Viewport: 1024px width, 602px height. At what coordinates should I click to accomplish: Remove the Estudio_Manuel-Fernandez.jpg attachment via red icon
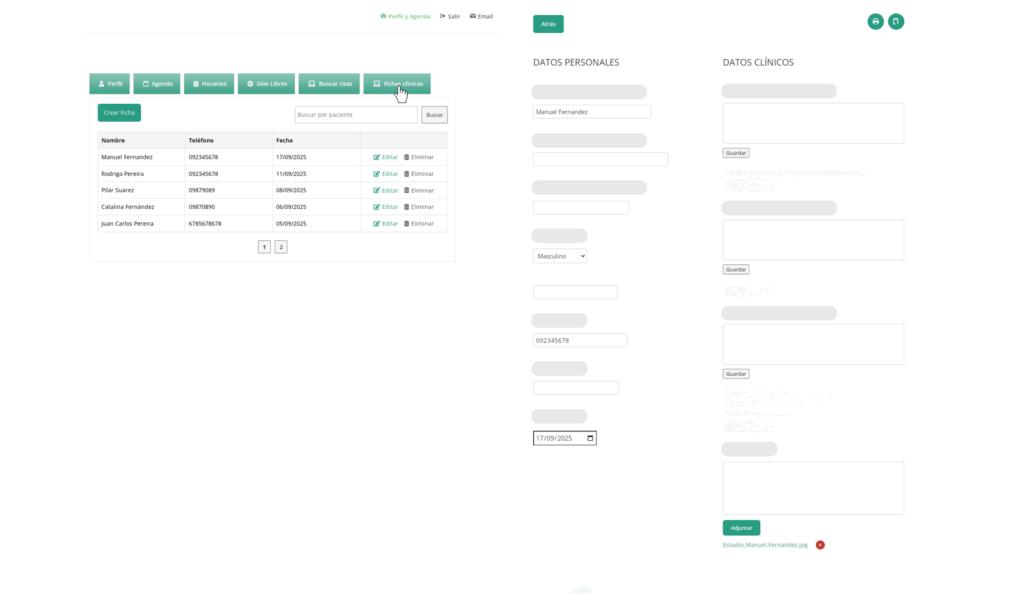(820, 545)
